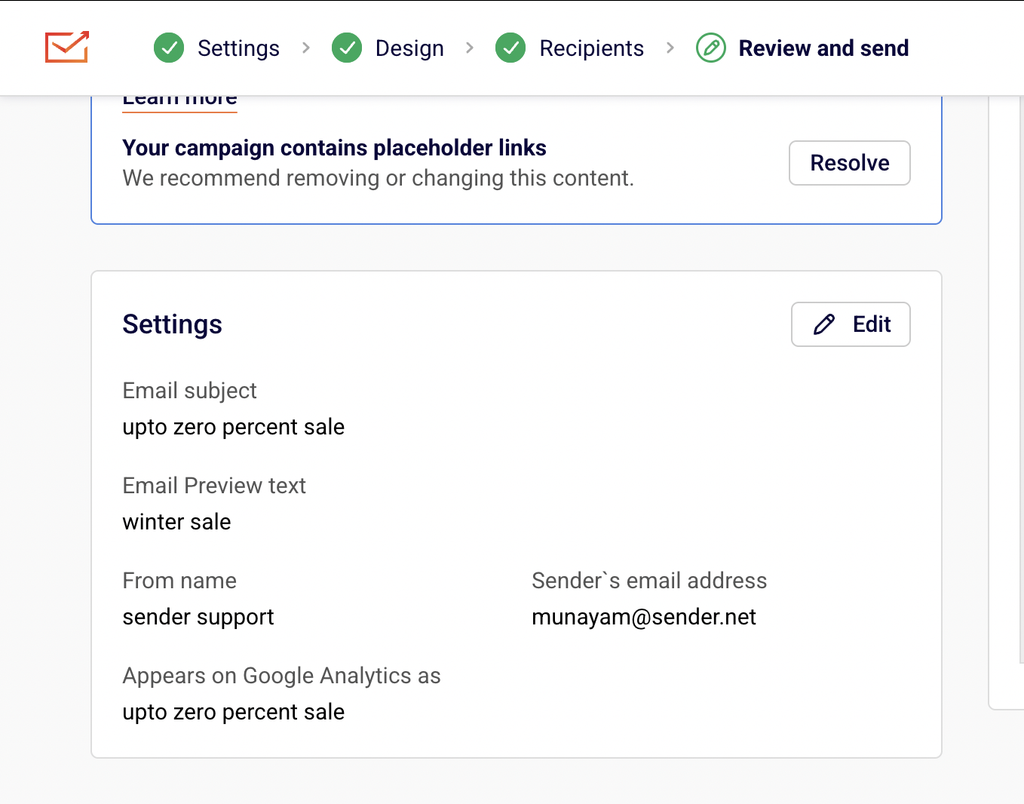Click the 'From name' label
1024x804 pixels.
[x=180, y=581]
